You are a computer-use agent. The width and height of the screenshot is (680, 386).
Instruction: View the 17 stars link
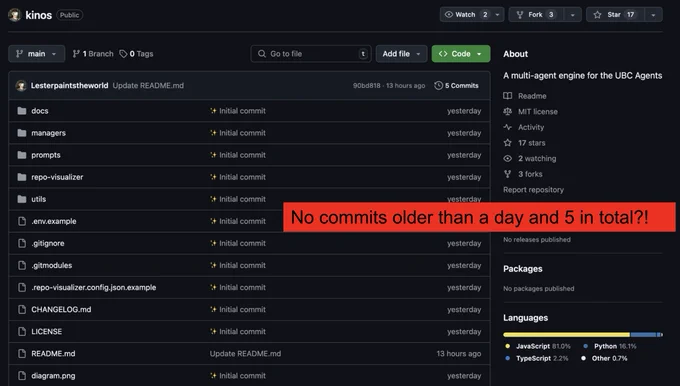pyautogui.click(x=532, y=143)
